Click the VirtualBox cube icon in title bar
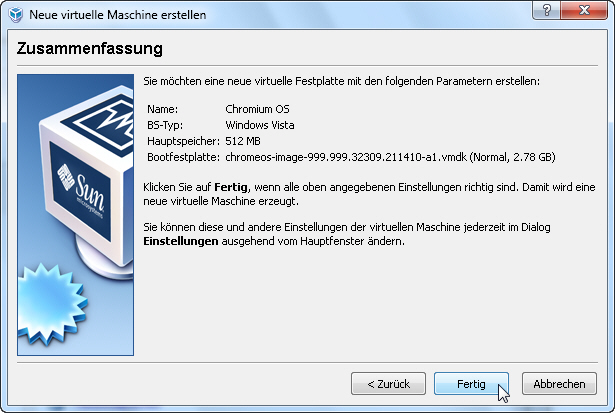The height and width of the screenshot is (413, 615). click(16, 15)
